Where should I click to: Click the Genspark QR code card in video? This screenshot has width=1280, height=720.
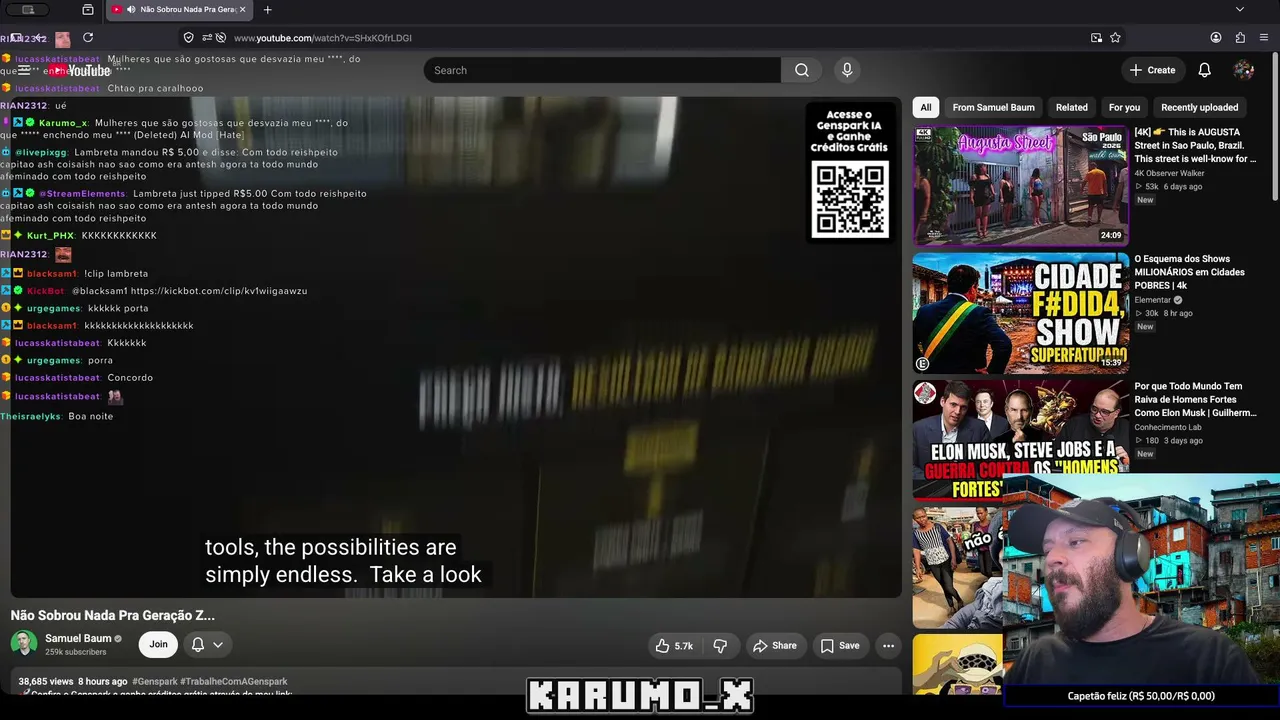pos(850,173)
